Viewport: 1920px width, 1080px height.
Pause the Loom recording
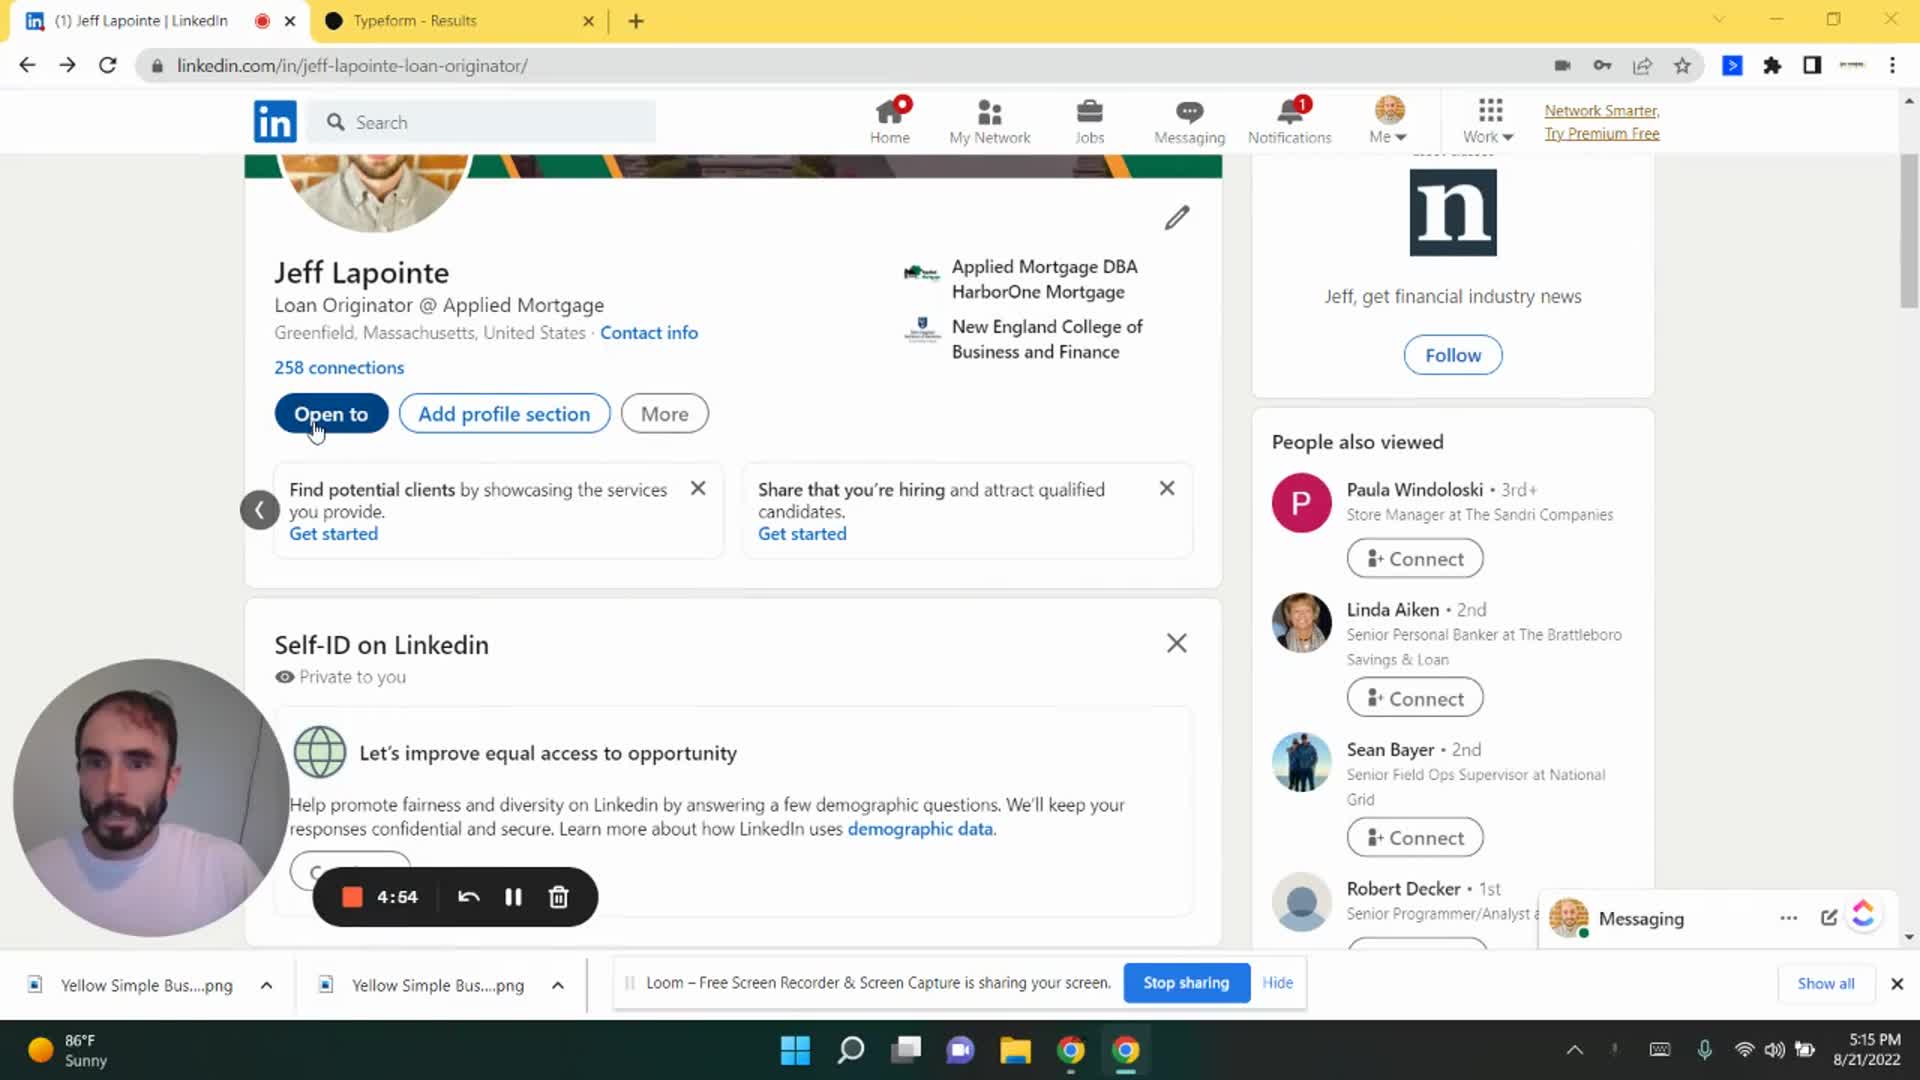pyautogui.click(x=513, y=897)
